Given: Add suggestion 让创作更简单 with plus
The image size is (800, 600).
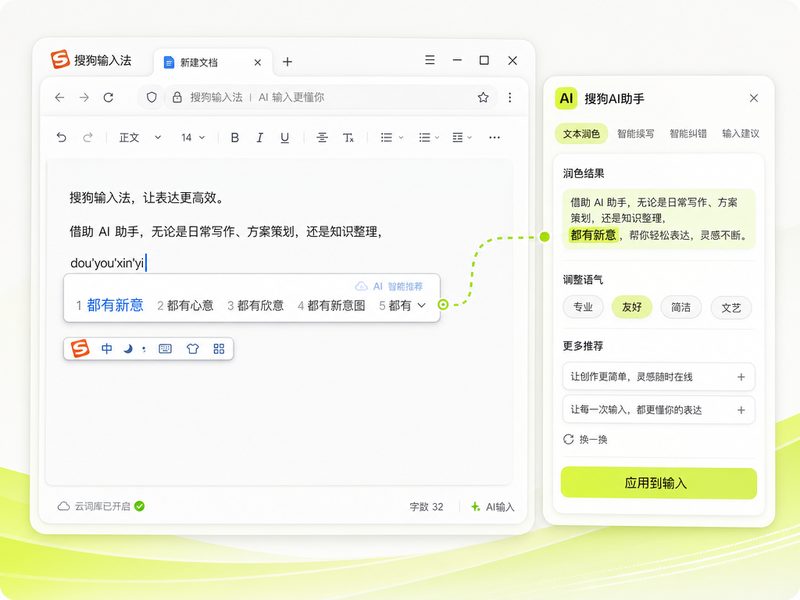Looking at the screenshot, I should 741,377.
